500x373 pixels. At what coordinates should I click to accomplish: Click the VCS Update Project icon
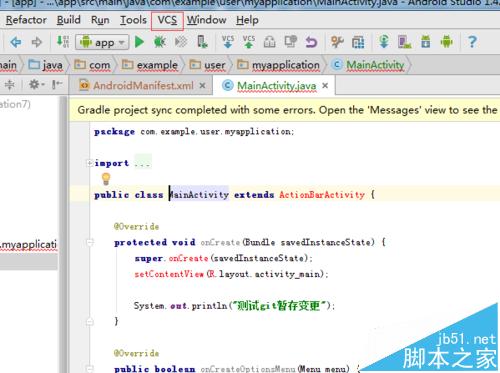(x=228, y=42)
